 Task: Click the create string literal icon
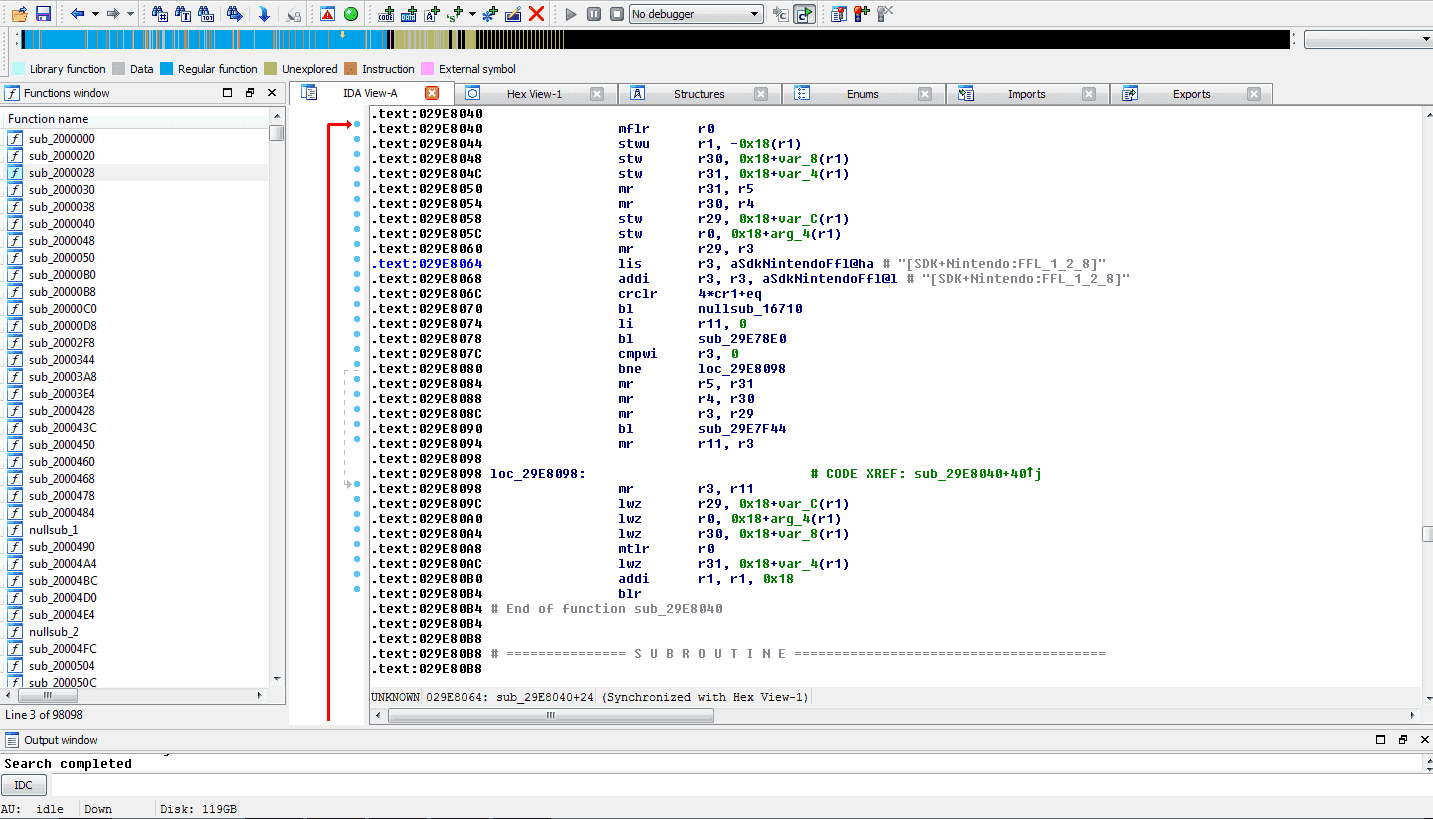tap(433, 14)
